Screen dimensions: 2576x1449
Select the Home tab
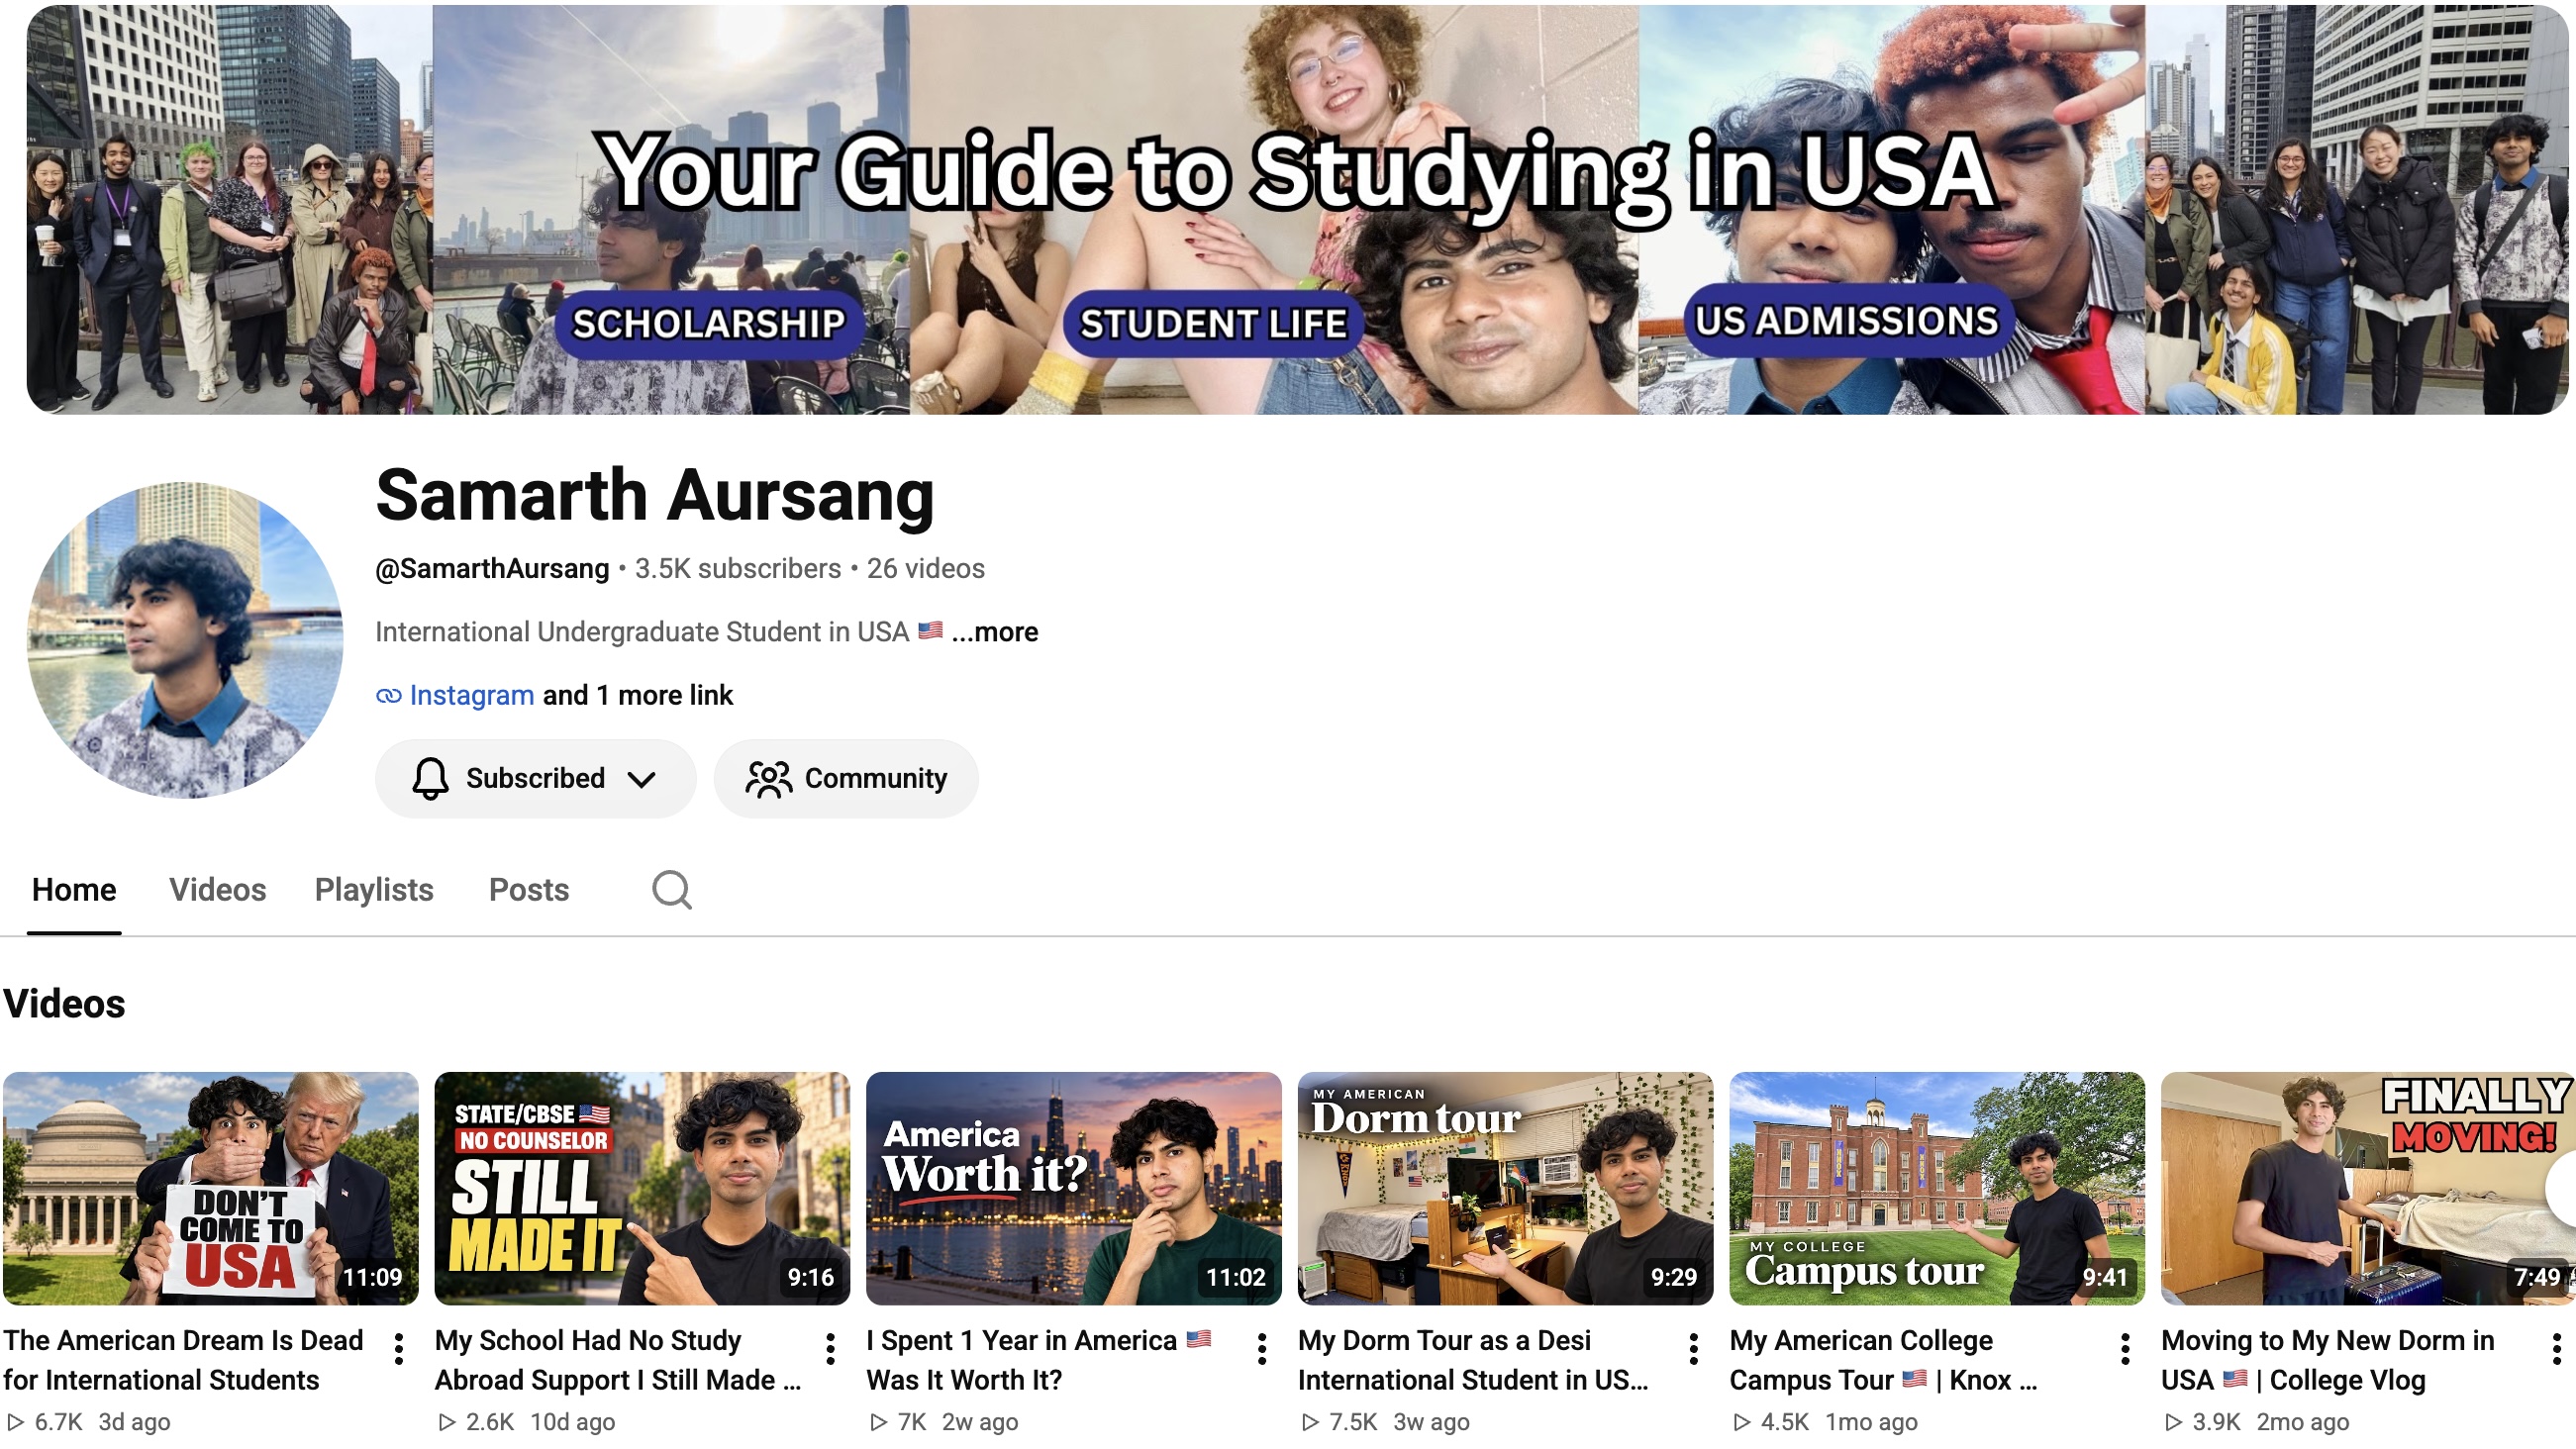[x=74, y=890]
